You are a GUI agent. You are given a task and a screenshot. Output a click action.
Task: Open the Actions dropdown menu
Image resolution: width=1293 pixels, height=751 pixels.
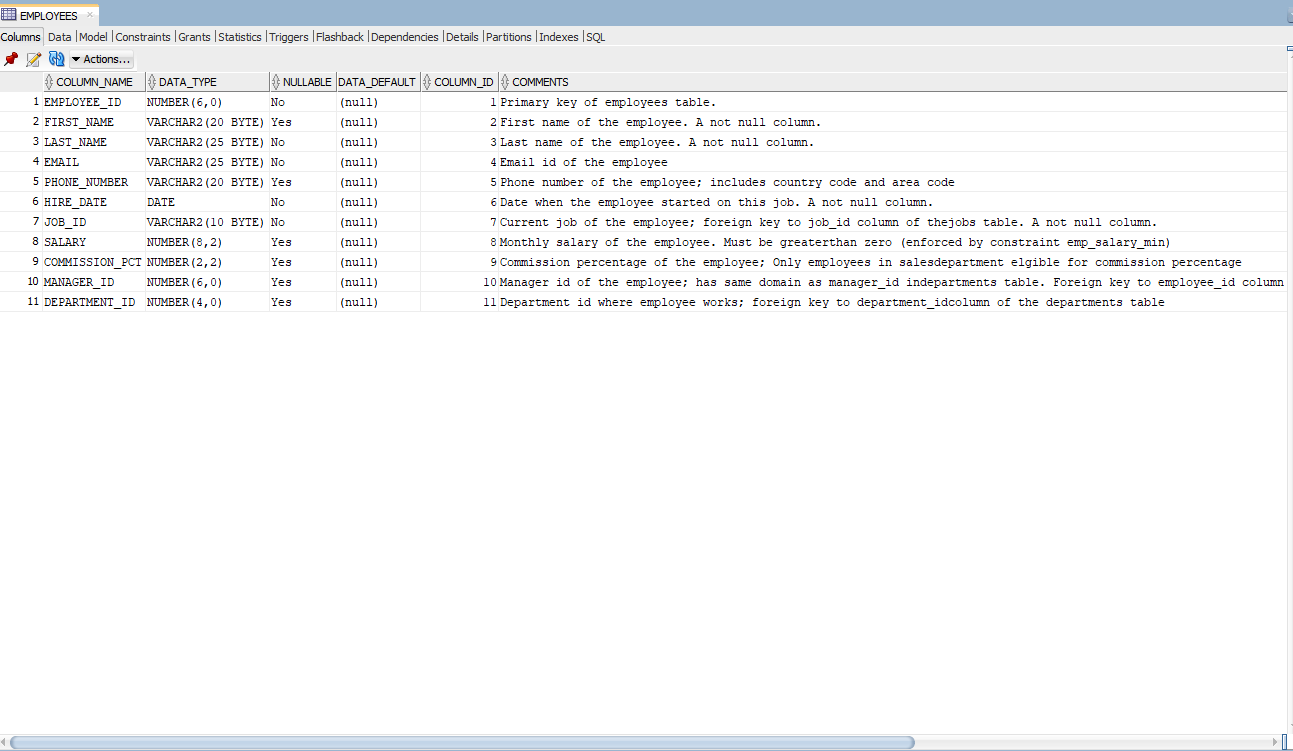point(100,59)
